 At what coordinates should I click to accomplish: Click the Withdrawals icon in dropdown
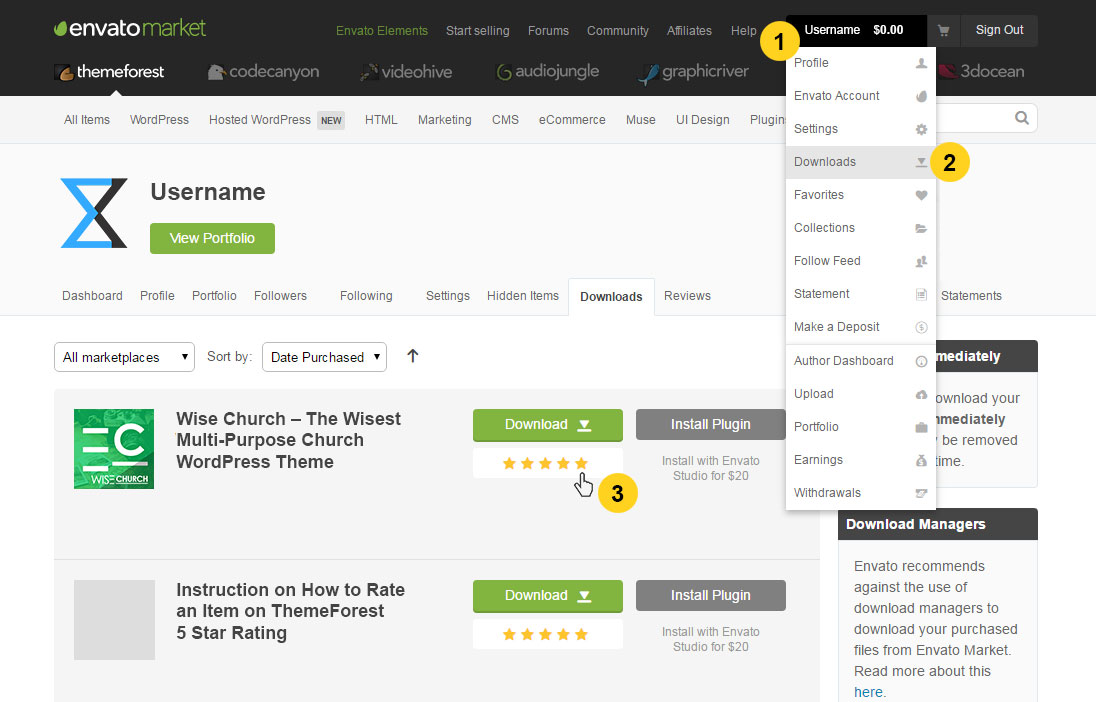pyautogui.click(x=921, y=493)
